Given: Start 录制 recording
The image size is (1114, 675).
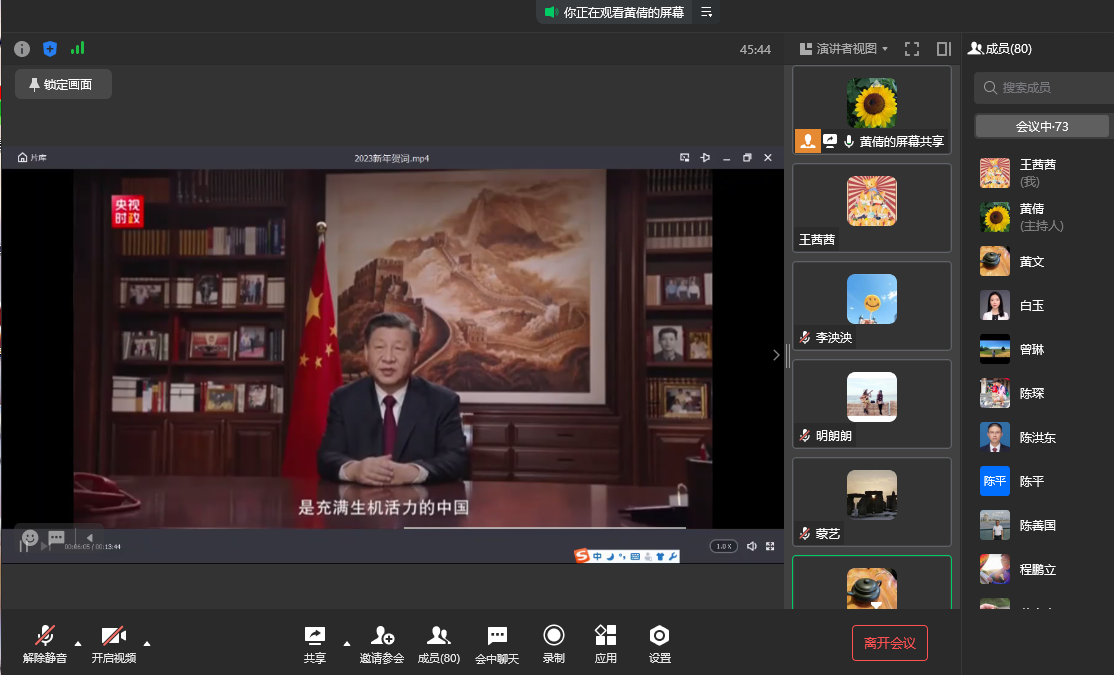Looking at the screenshot, I should click(x=553, y=642).
